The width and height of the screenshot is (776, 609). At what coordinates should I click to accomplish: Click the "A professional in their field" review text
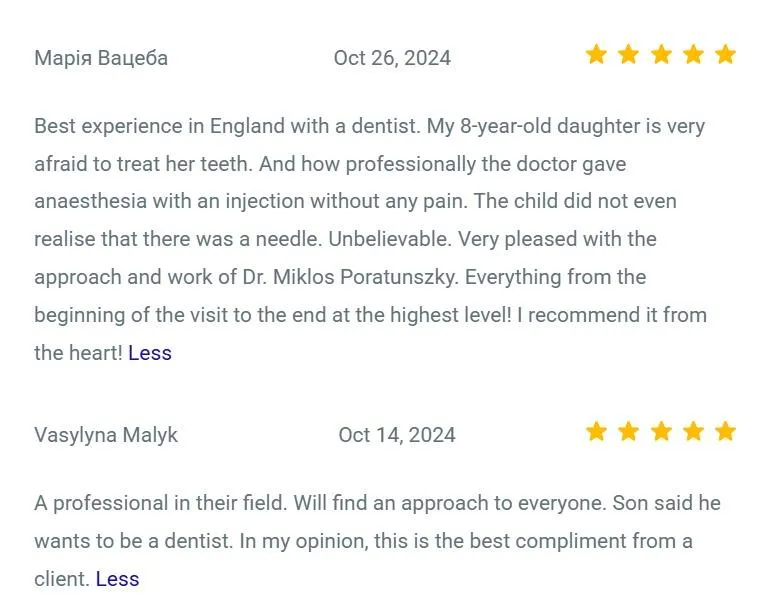click(377, 541)
